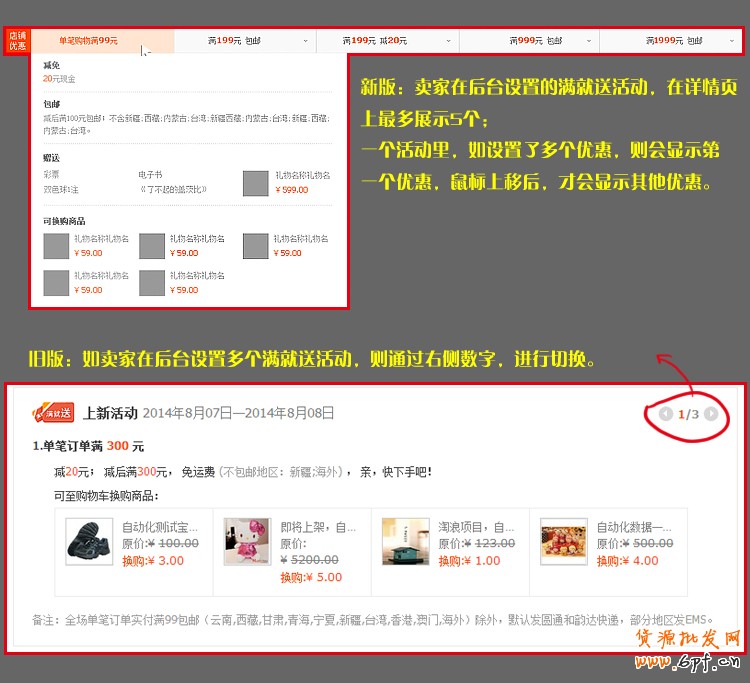The width and height of the screenshot is (750, 683).
Task: Click the 店铺优惠 red label
Action: [17, 40]
